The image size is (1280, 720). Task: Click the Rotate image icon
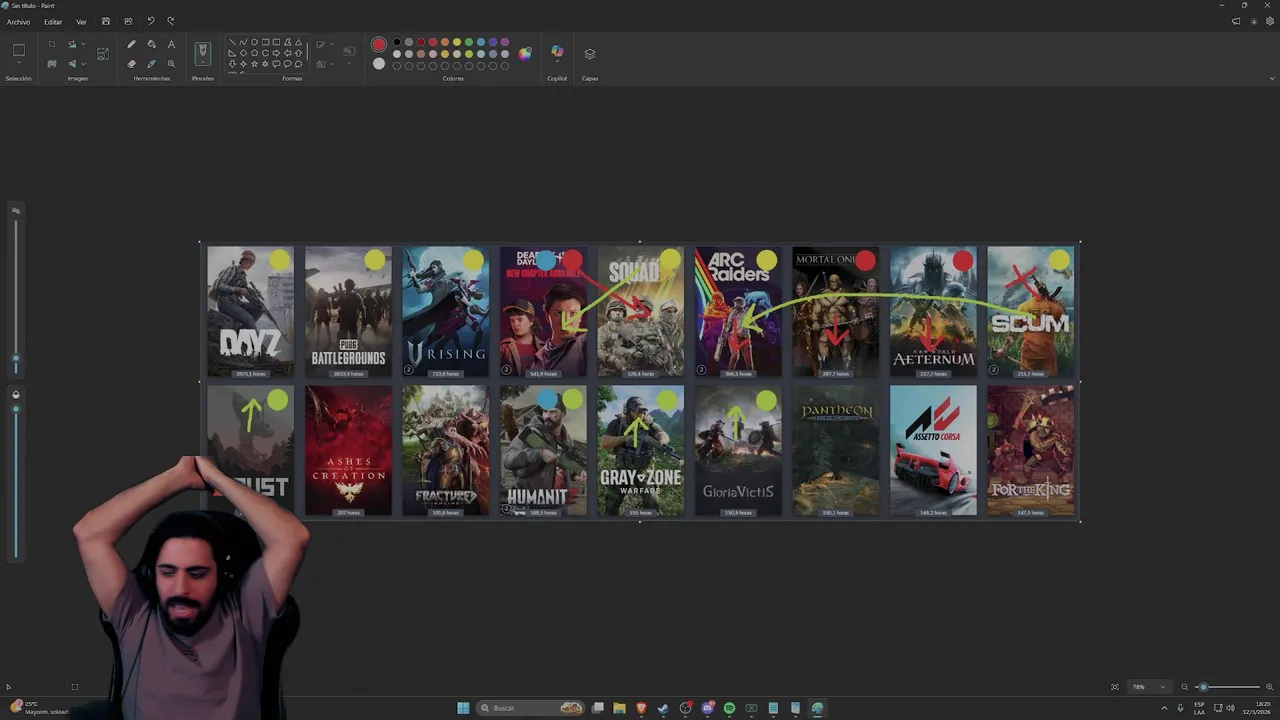tap(72, 44)
